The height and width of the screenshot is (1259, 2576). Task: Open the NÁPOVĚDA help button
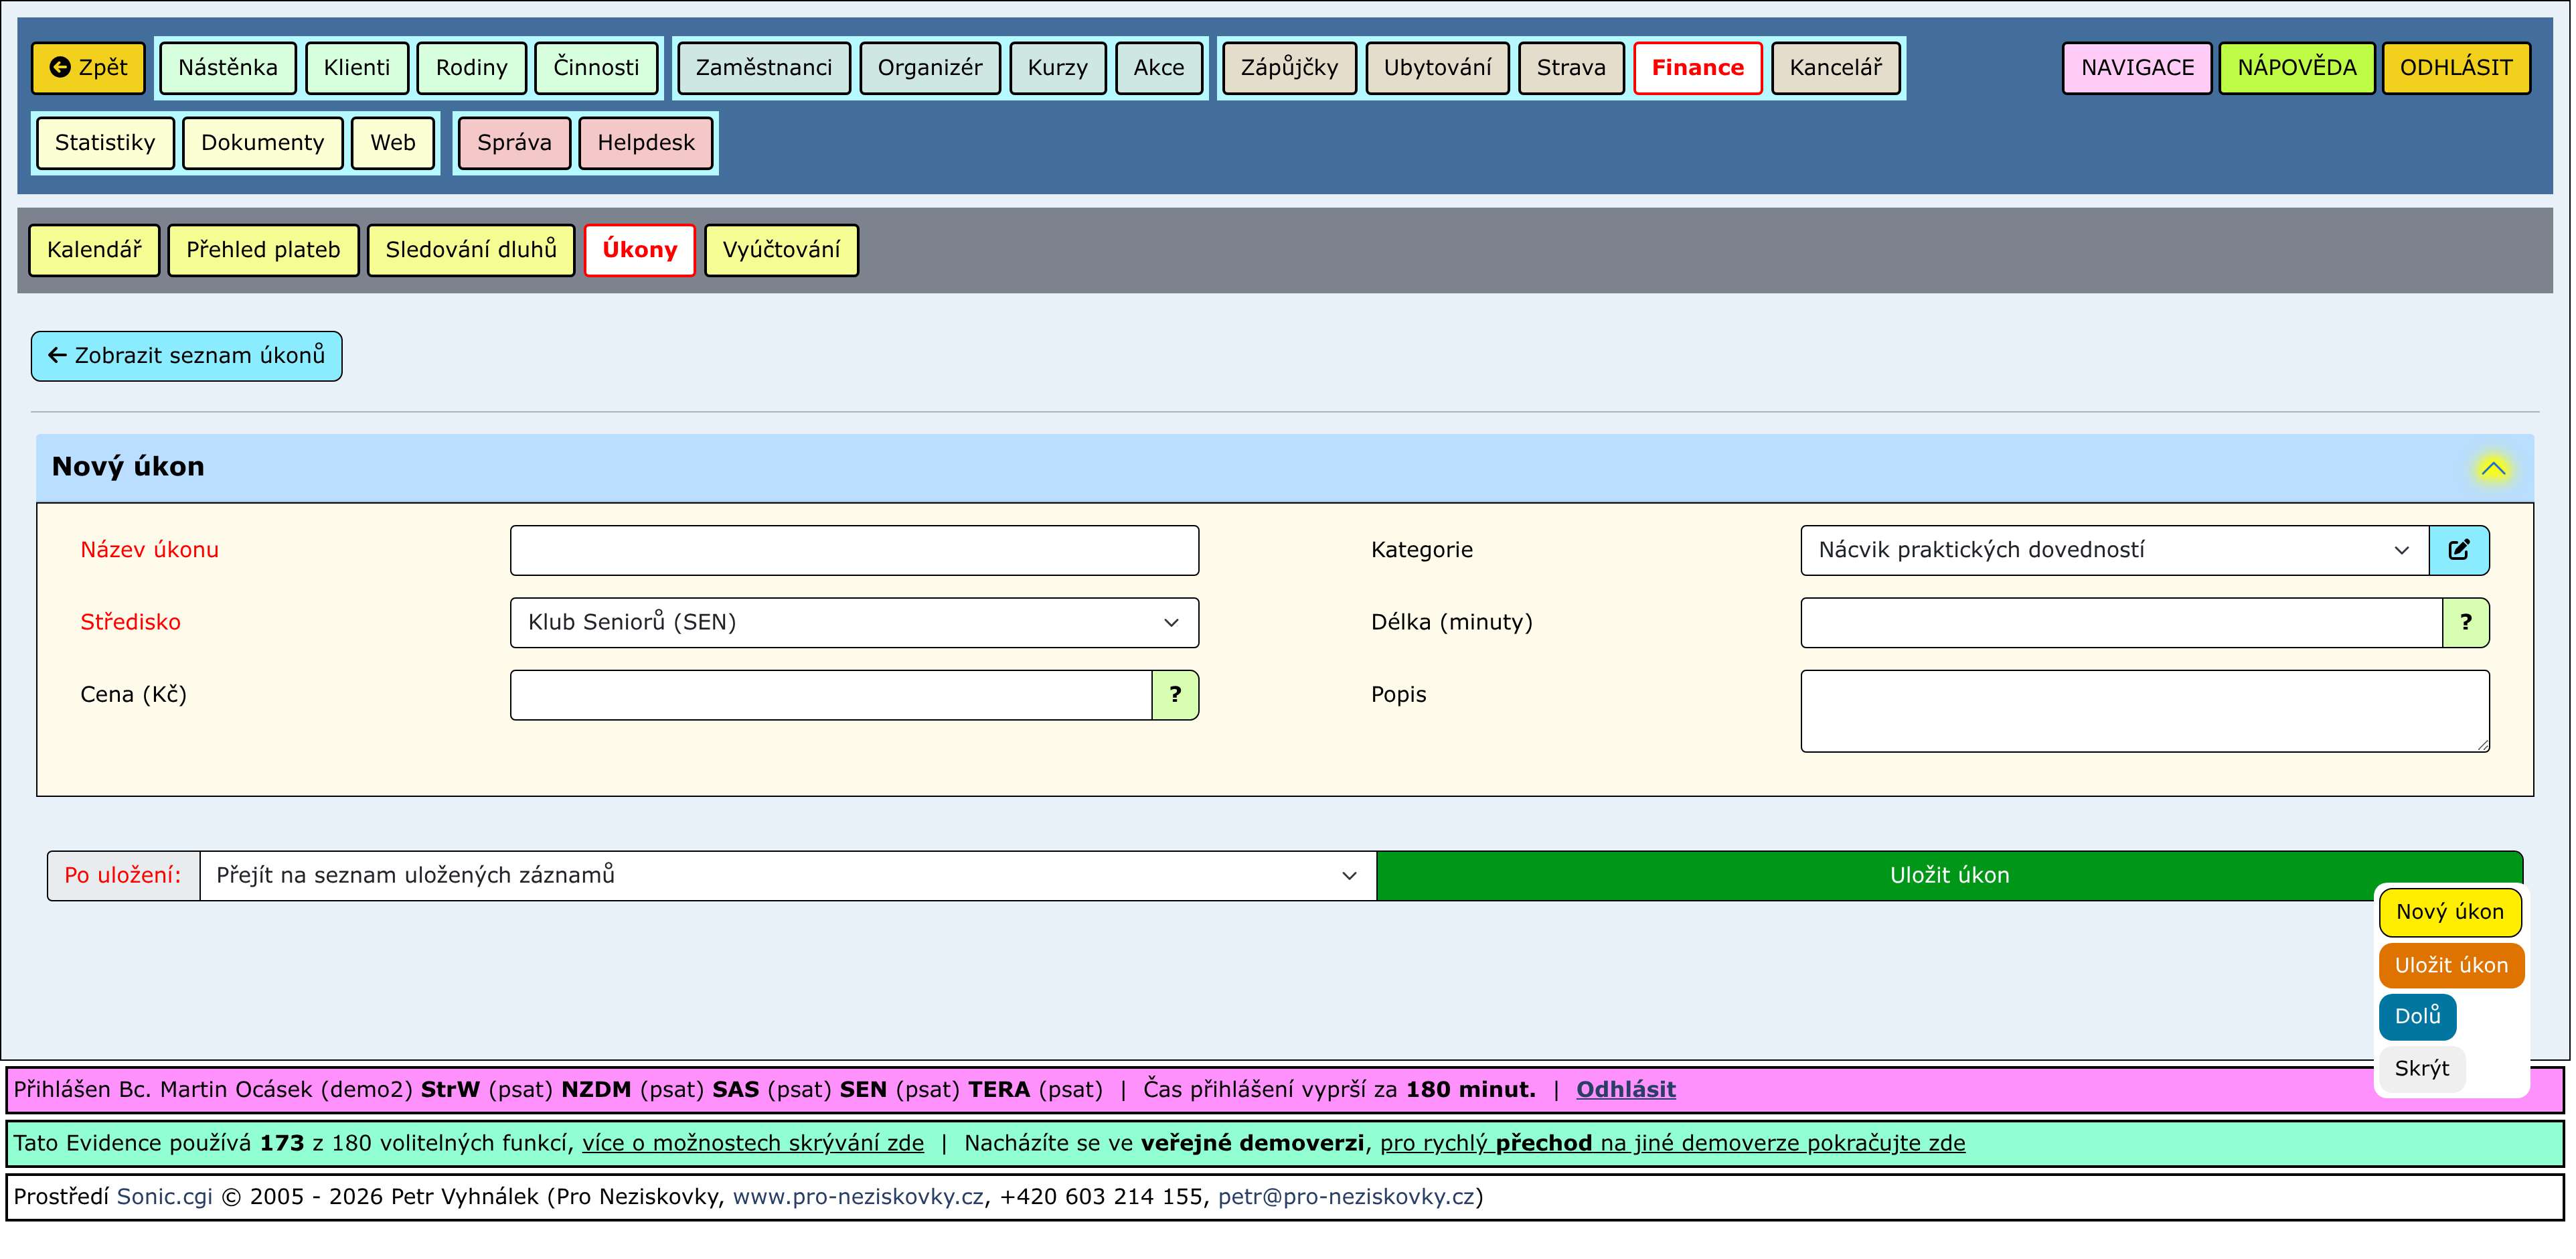tap(2296, 68)
